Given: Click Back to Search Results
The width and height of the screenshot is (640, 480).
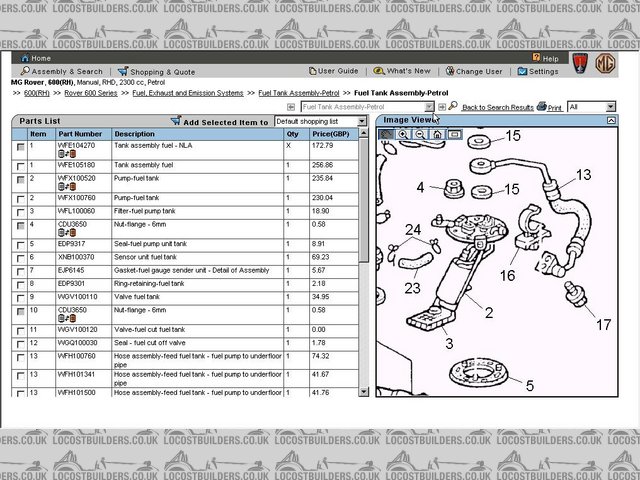Looking at the screenshot, I should [x=498, y=107].
